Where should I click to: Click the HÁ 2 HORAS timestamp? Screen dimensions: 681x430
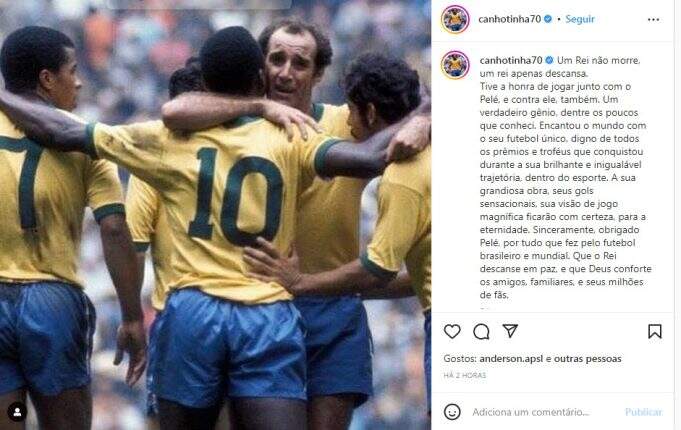coord(465,375)
